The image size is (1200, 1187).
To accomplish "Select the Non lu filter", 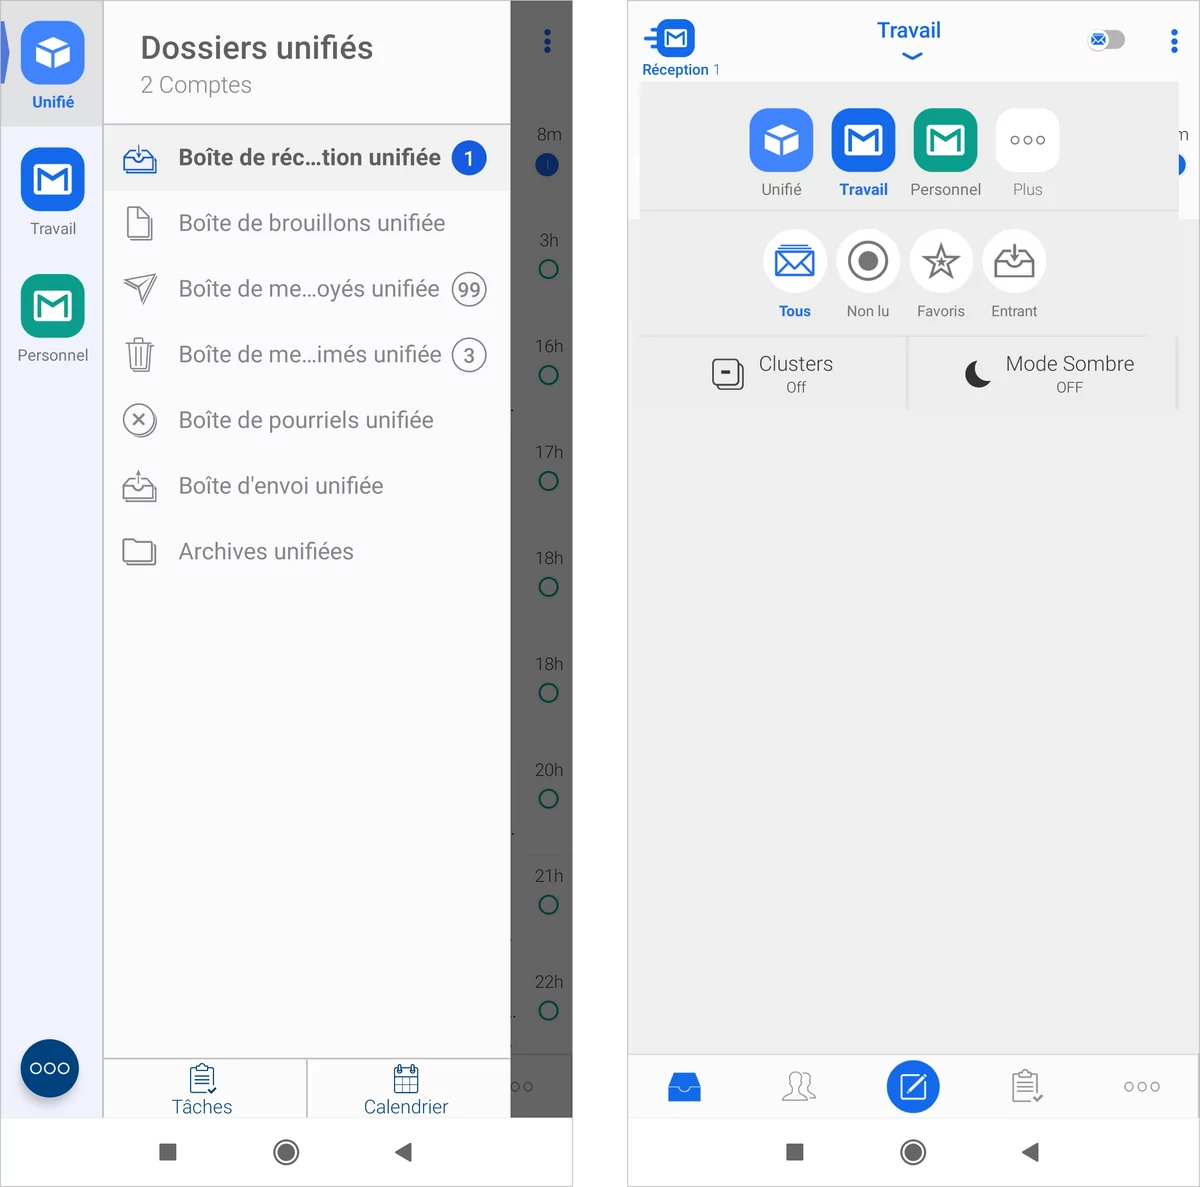I will click(x=868, y=274).
